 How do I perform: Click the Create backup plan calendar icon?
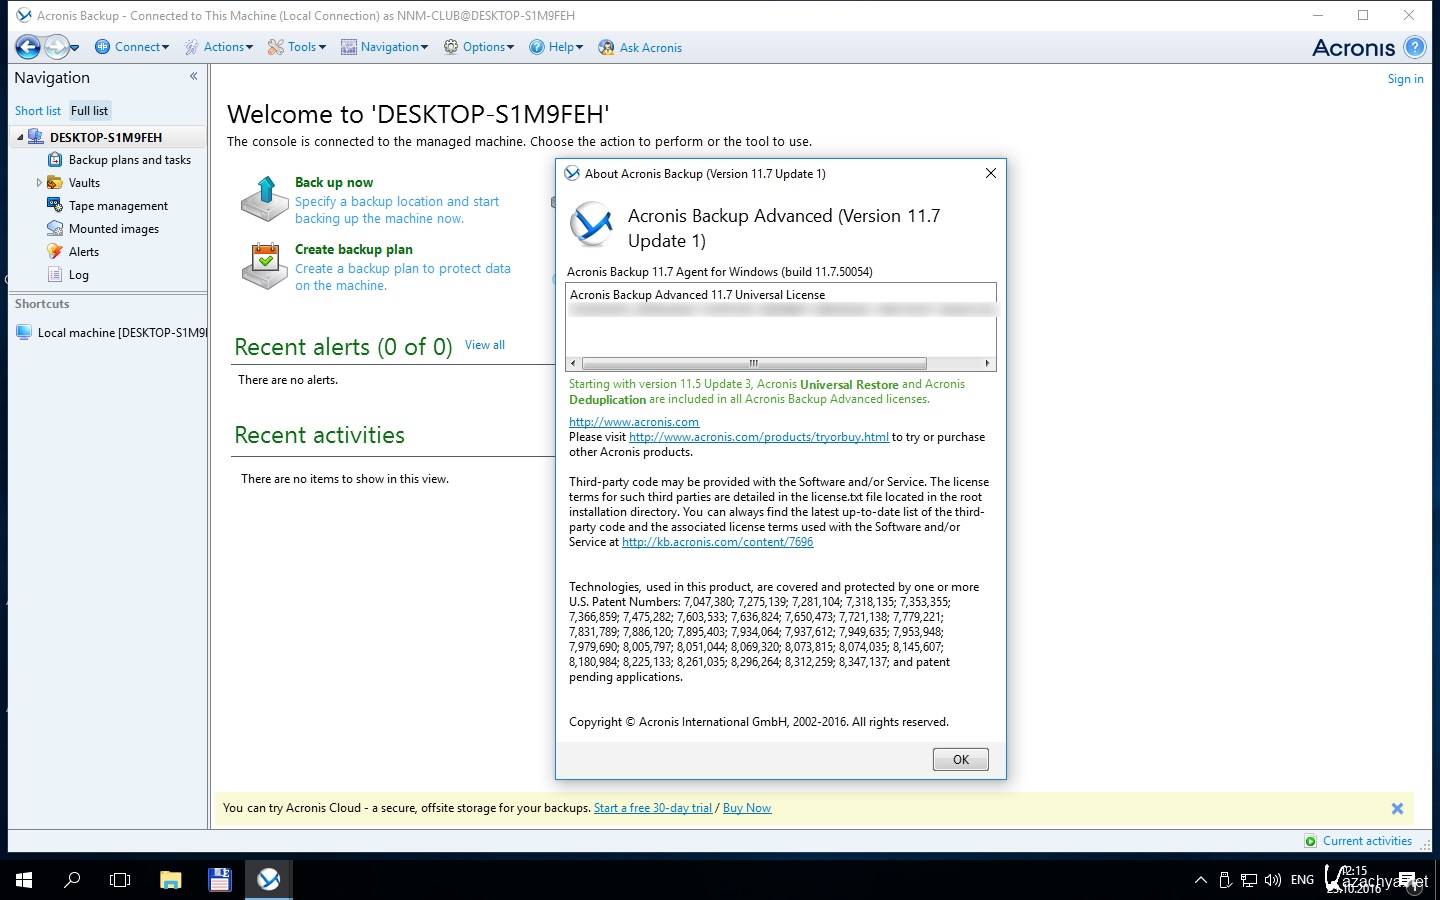264,266
